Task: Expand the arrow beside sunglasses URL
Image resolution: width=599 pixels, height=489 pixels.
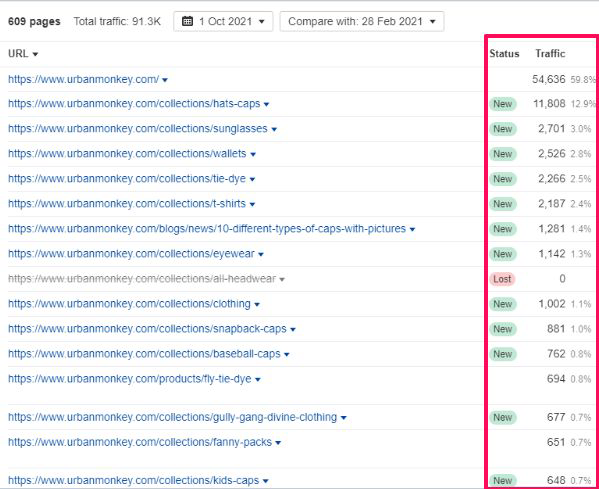Action: [x=274, y=129]
